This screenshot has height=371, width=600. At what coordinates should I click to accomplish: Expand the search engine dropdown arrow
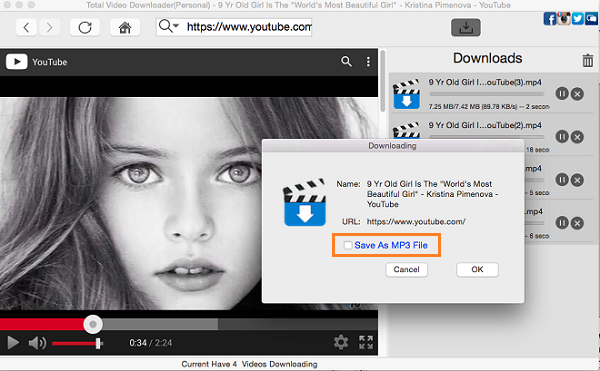pyautogui.click(x=176, y=26)
